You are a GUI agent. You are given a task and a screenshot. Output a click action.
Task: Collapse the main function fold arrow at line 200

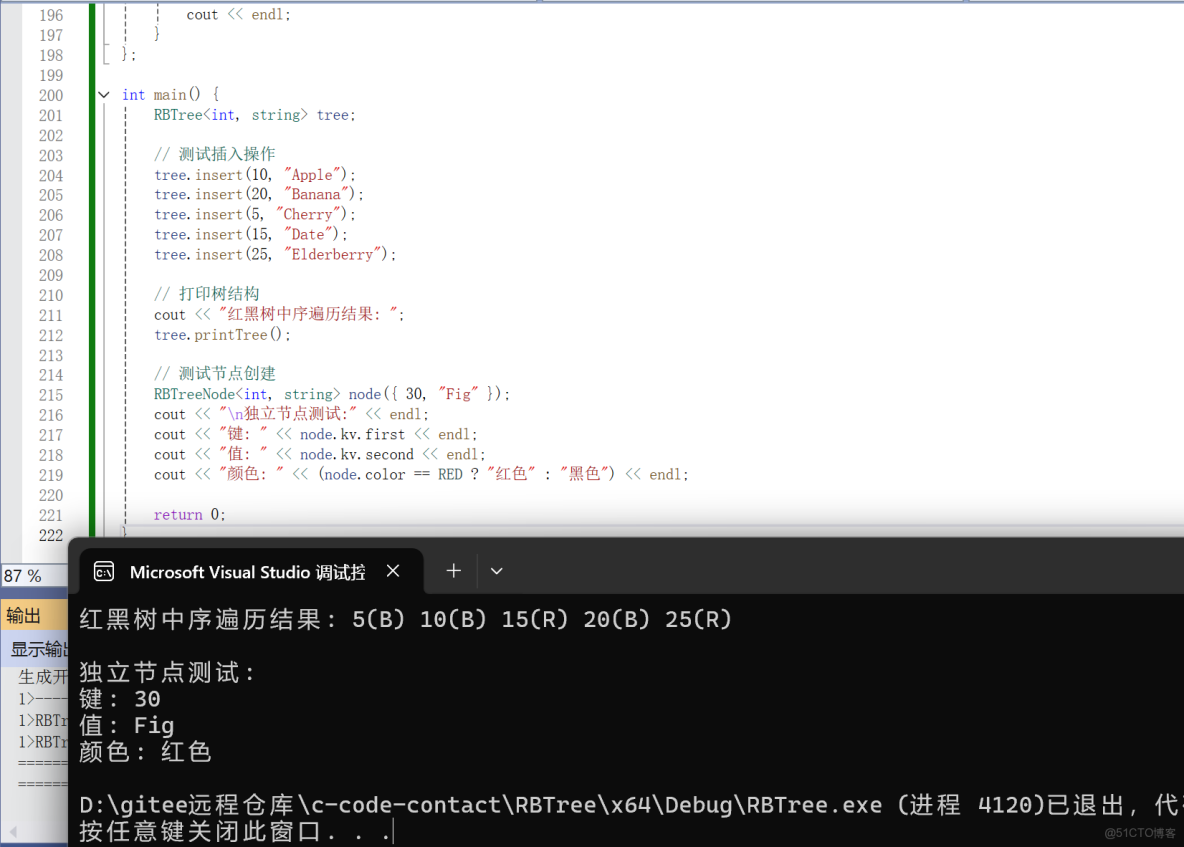[x=104, y=94]
